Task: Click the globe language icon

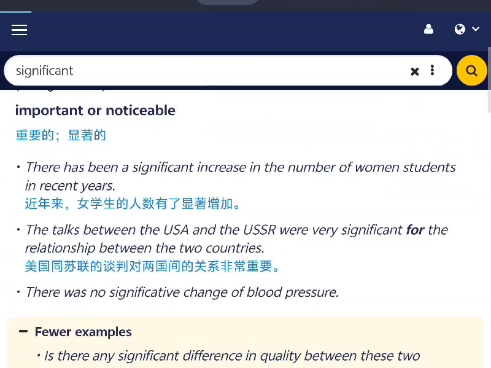Action: tap(460, 29)
